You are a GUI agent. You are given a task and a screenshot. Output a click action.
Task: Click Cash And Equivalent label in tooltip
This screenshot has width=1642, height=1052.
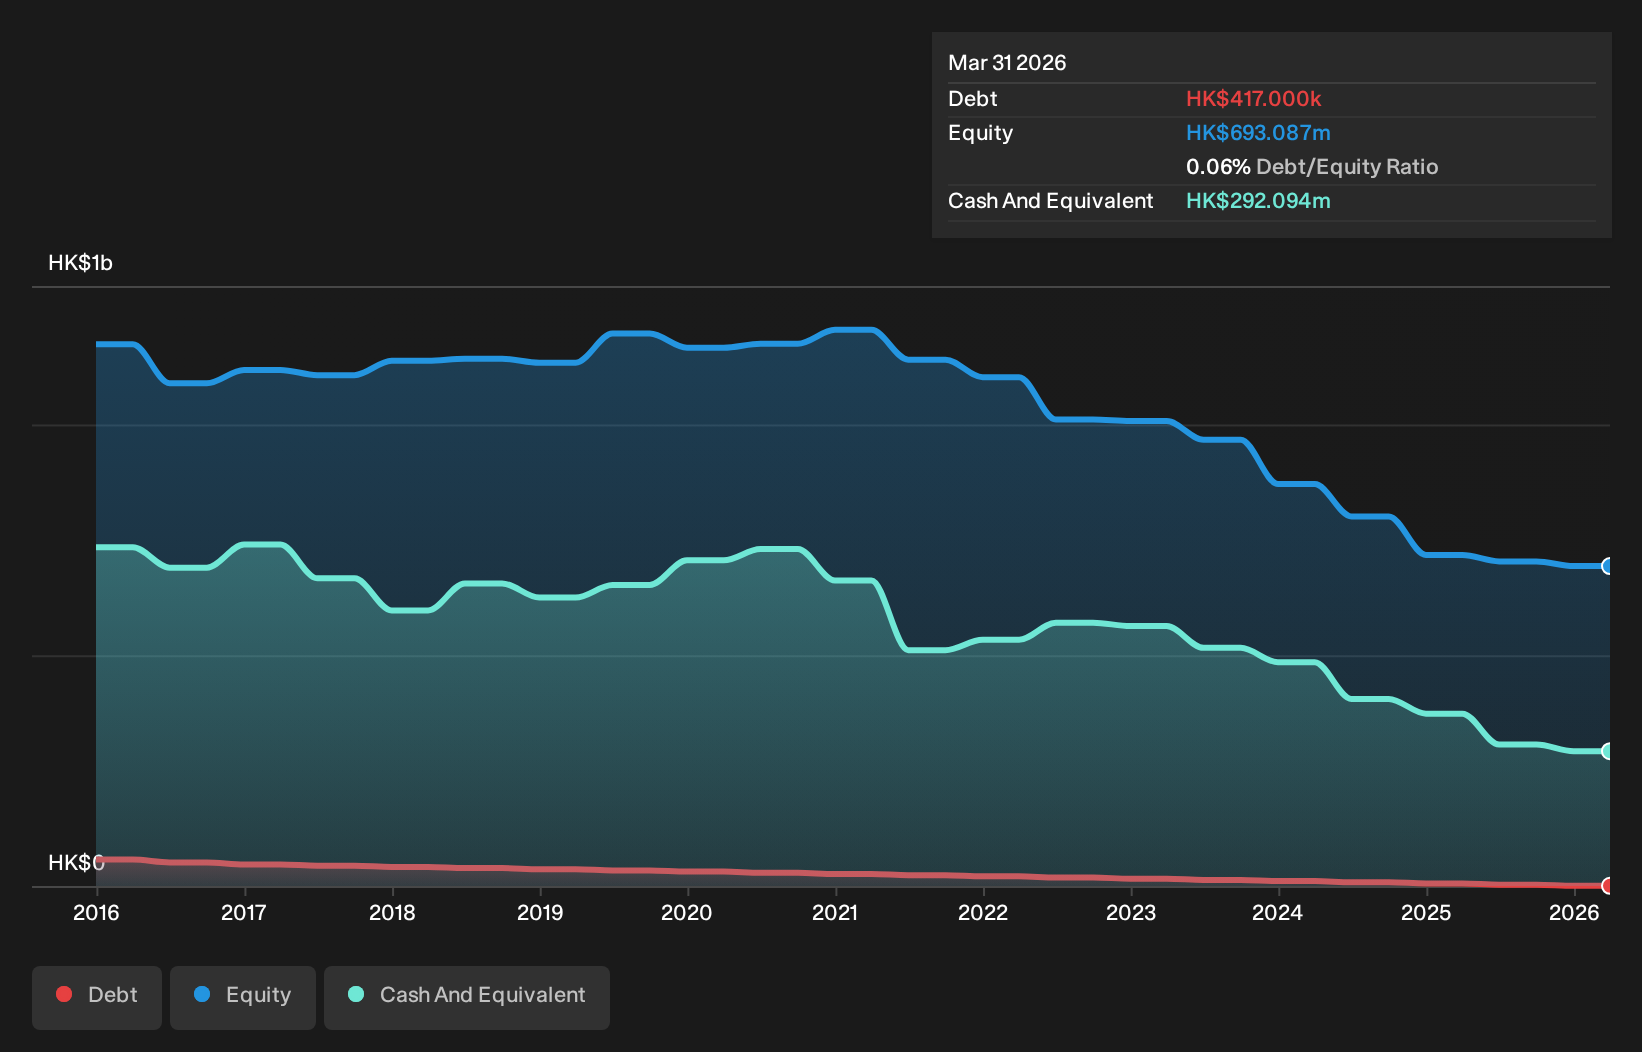pyautogui.click(x=1050, y=201)
